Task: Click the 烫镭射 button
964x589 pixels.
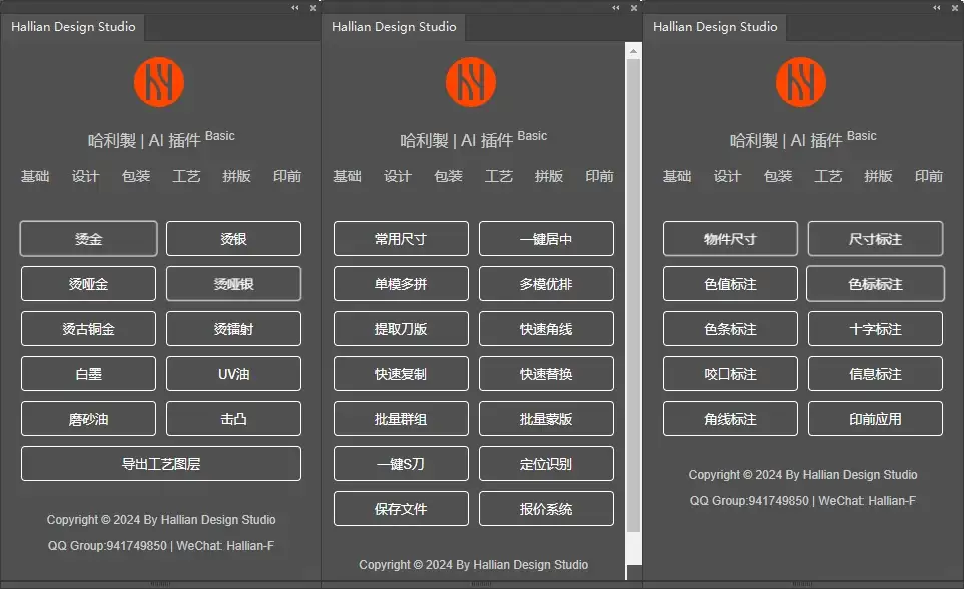Action: 234,328
